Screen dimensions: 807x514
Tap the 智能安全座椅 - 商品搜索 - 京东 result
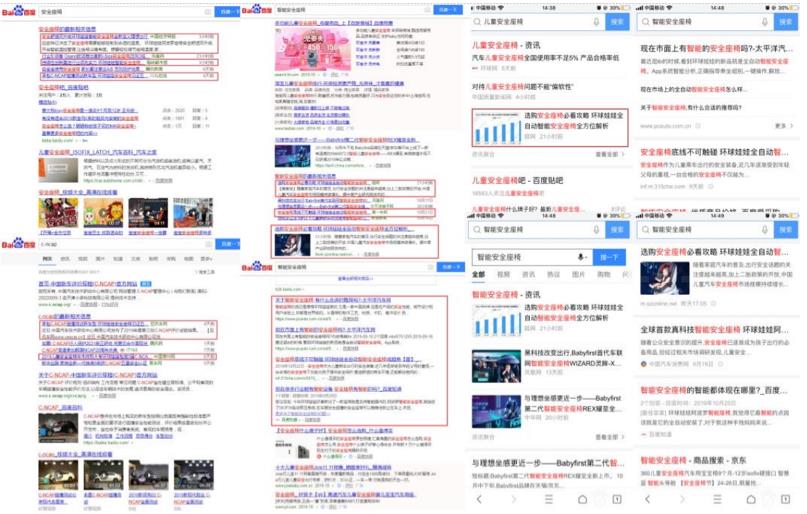(x=693, y=460)
